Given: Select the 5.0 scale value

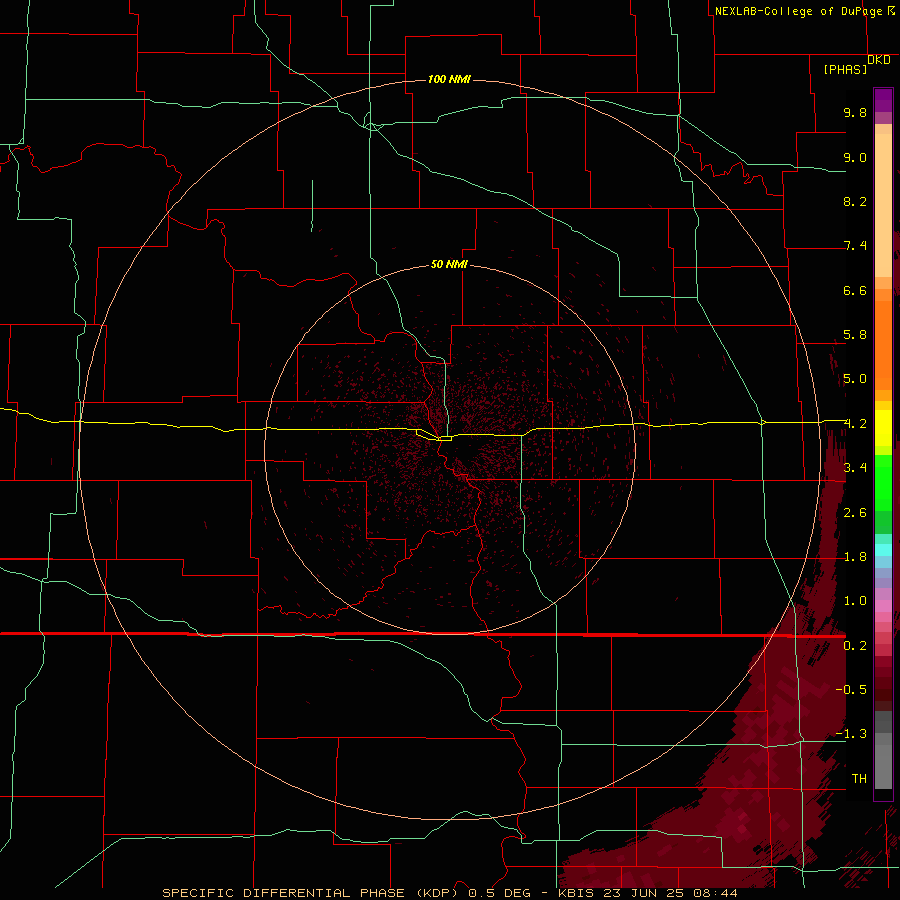Looking at the screenshot, I should tap(855, 379).
